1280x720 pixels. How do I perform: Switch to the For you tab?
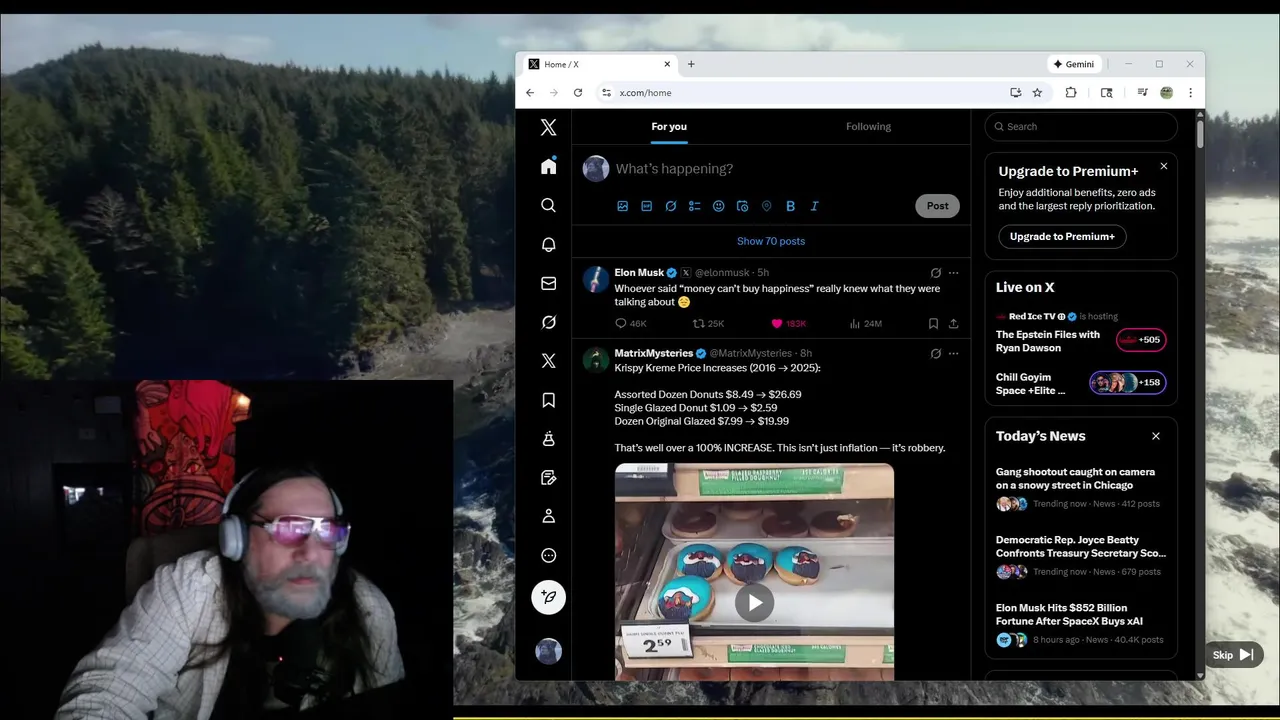[669, 126]
